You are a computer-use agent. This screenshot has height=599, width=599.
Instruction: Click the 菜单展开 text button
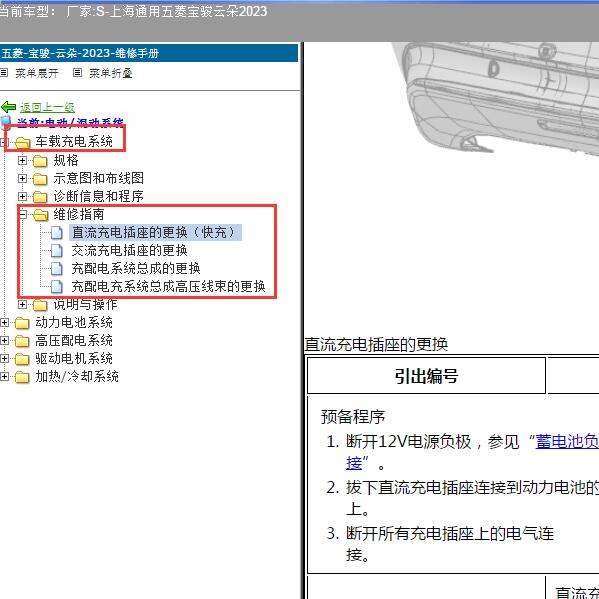(x=37, y=73)
